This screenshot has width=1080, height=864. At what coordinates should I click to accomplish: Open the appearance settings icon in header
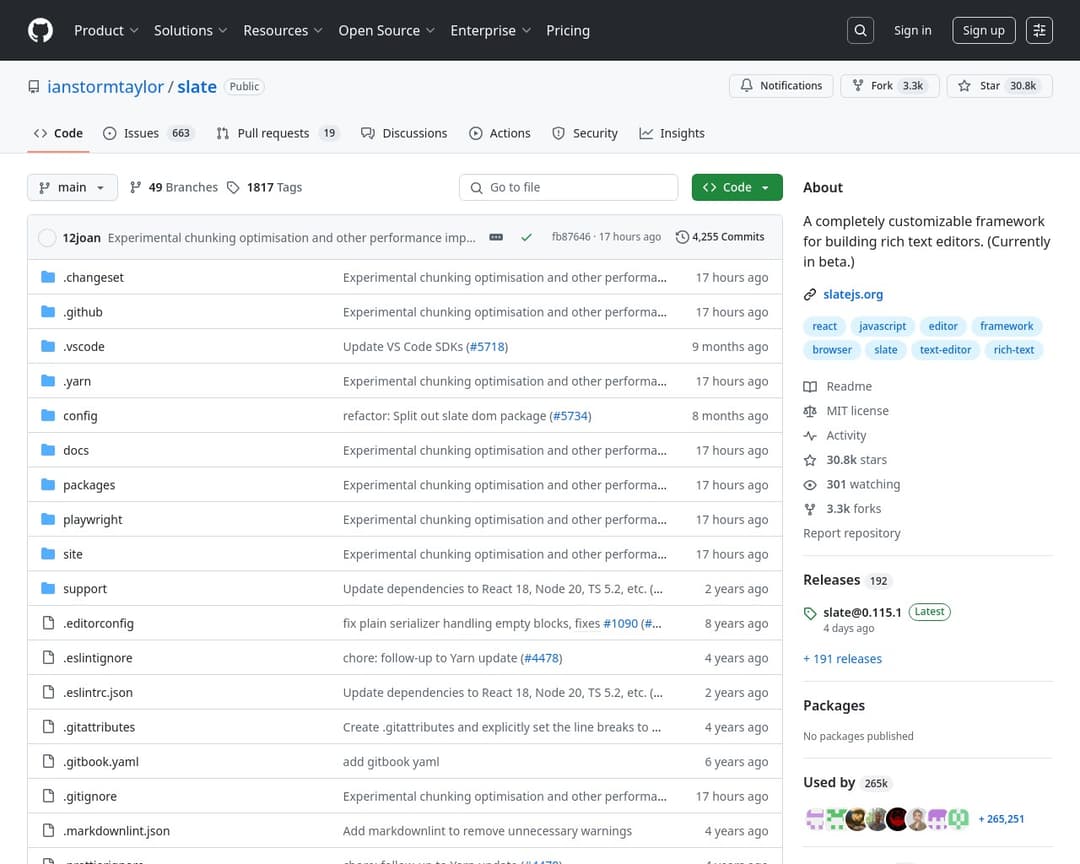1039,30
